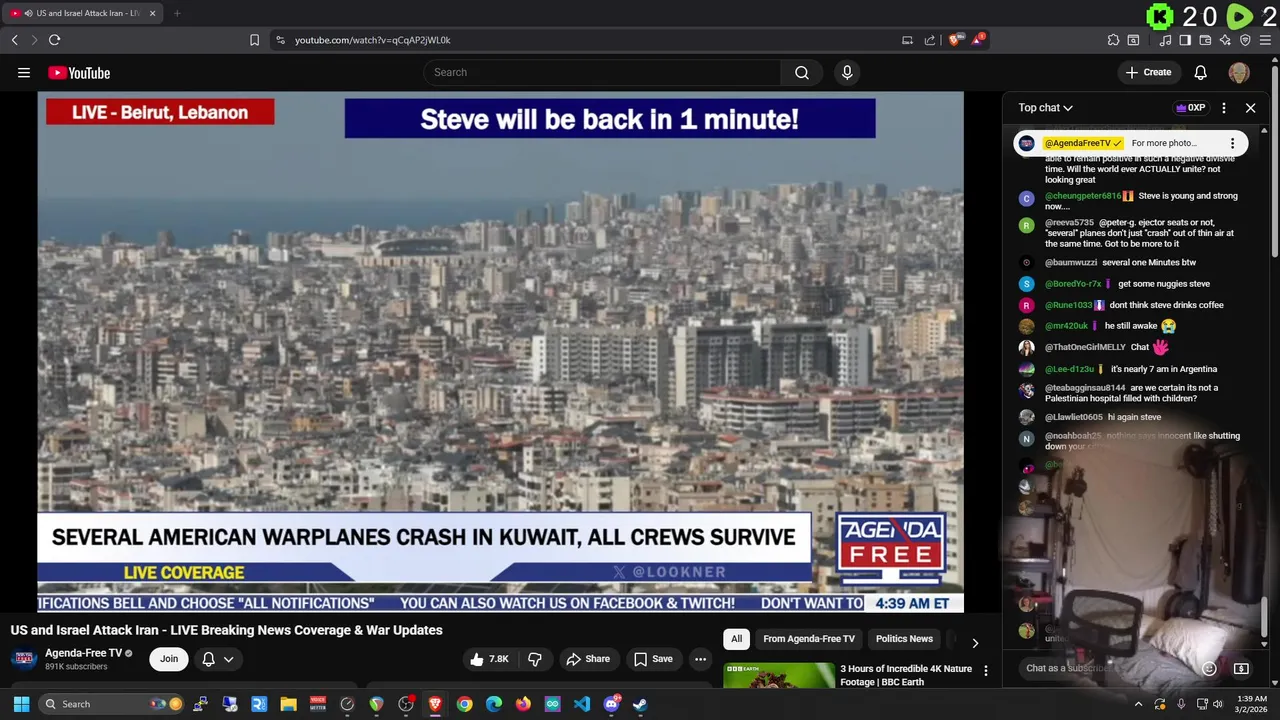Open Brave Leo AI sparkle icon

tap(1225, 40)
